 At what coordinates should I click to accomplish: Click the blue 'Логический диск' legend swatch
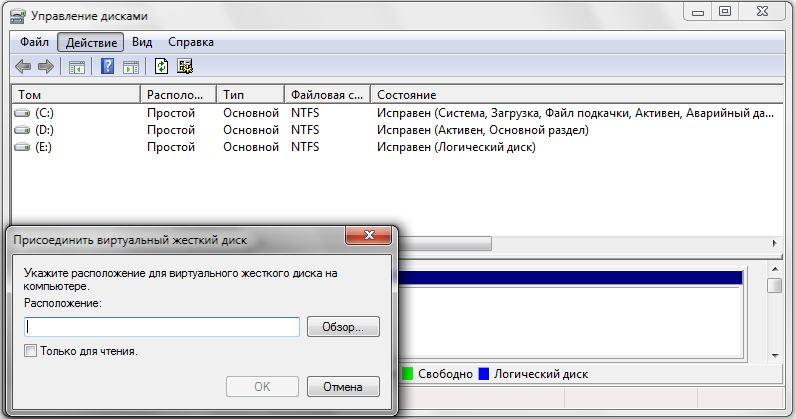pos(484,374)
